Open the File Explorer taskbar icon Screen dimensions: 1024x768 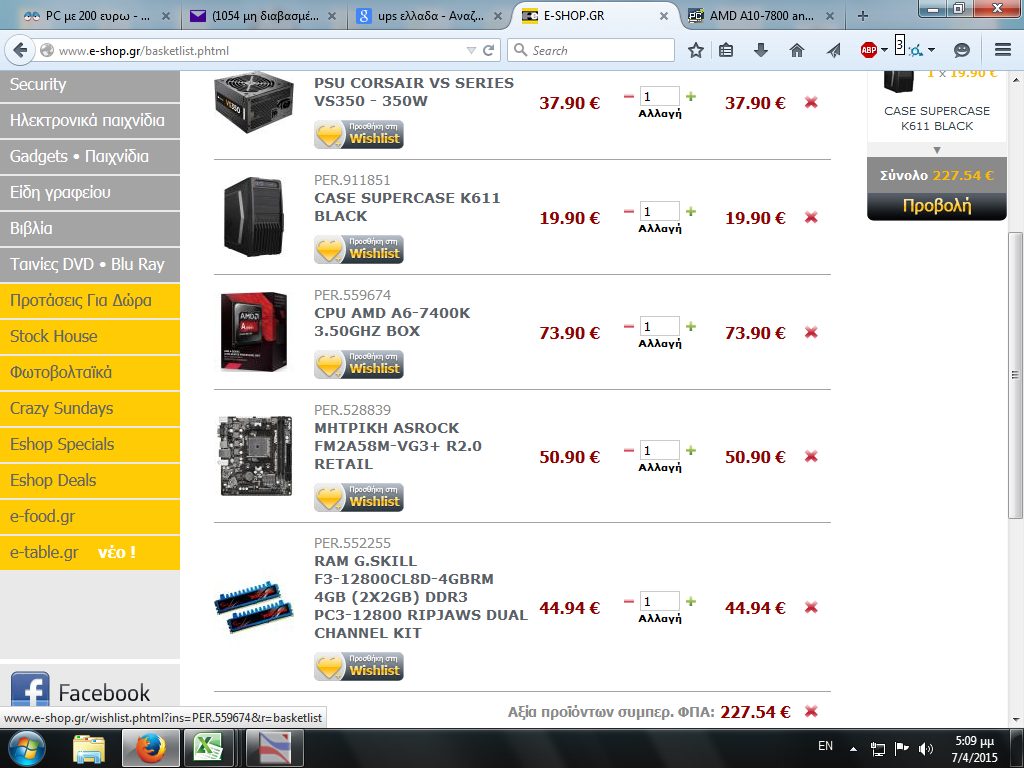pyautogui.click(x=89, y=748)
